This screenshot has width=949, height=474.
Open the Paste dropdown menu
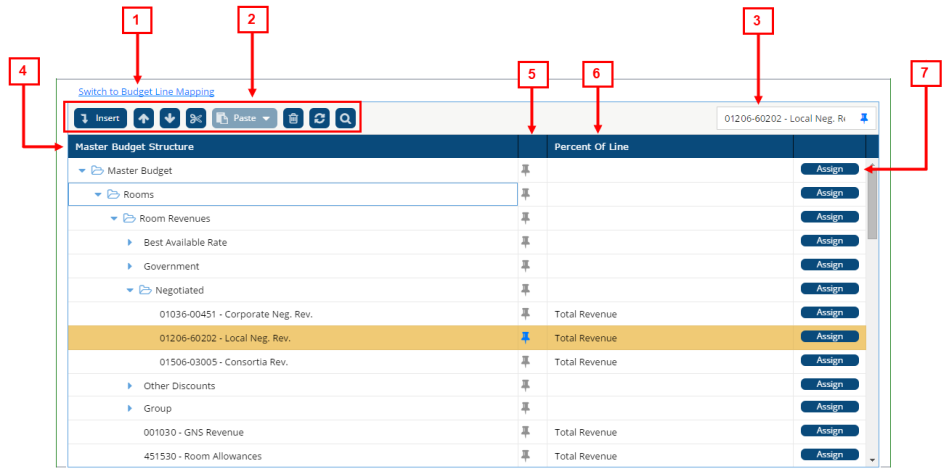244,118
